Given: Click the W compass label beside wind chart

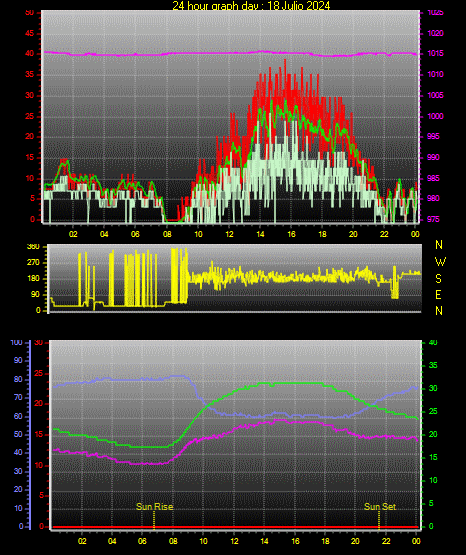Looking at the screenshot, I should 440,262.
